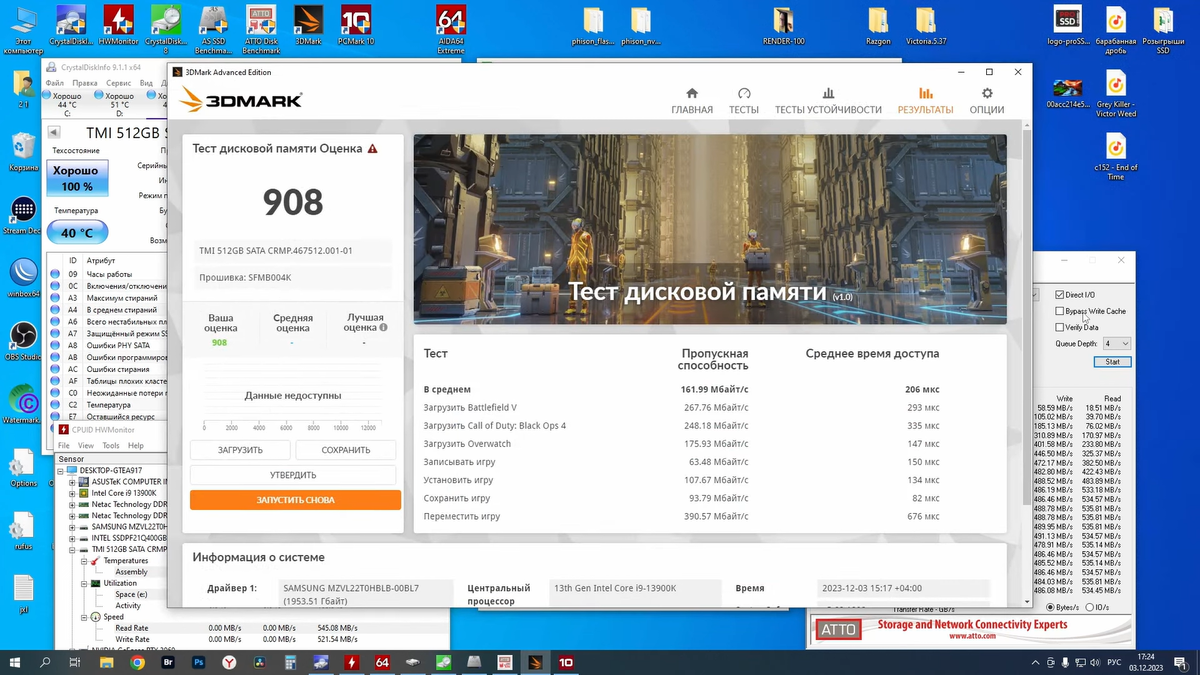1200x675 pixels.
Task: Open the 3DMark desktop shortcut
Action: pos(308,28)
